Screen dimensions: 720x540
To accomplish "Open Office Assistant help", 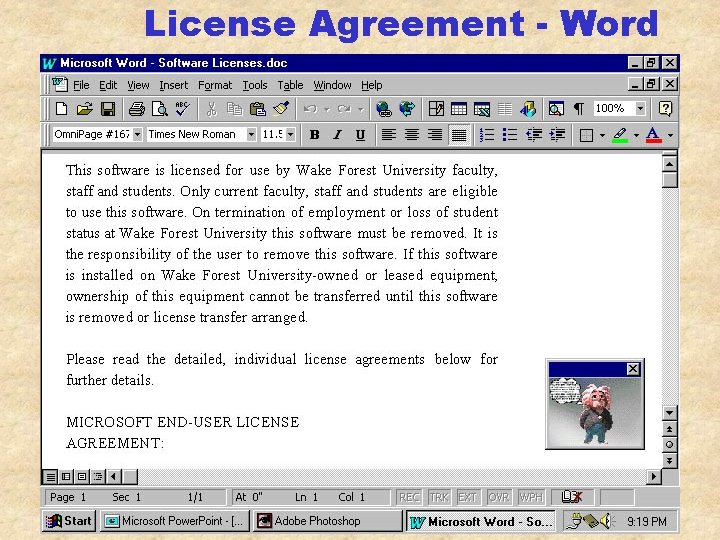I will click(x=665, y=109).
